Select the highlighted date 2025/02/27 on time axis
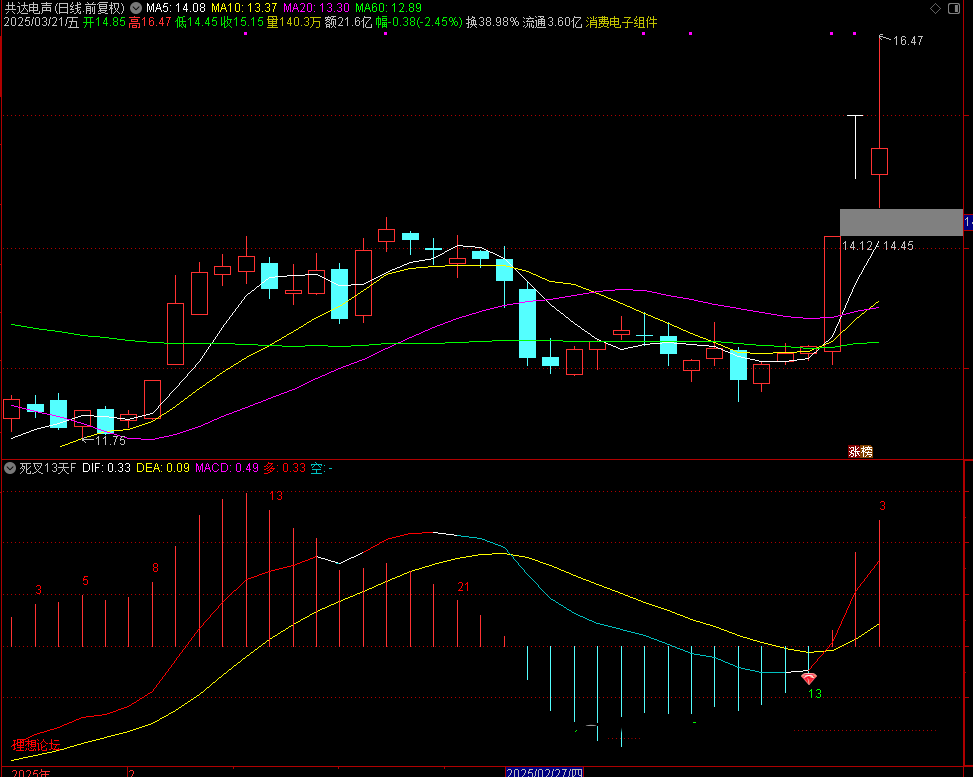The image size is (973, 777). click(544, 772)
